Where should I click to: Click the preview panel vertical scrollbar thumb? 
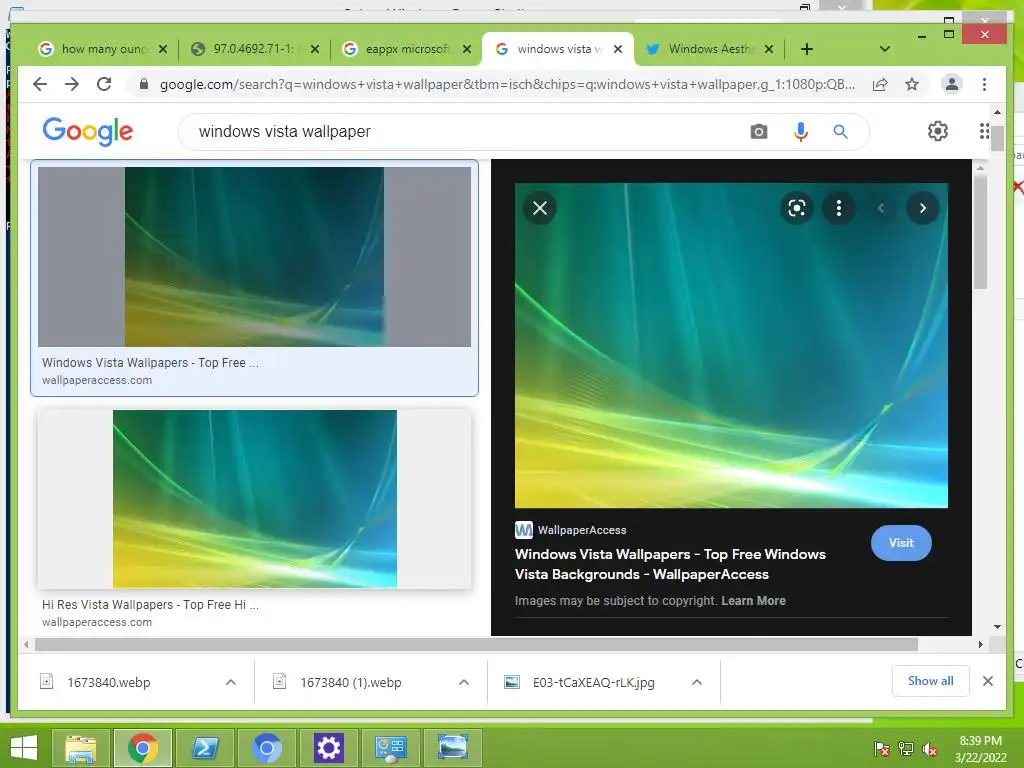click(x=980, y=232)
